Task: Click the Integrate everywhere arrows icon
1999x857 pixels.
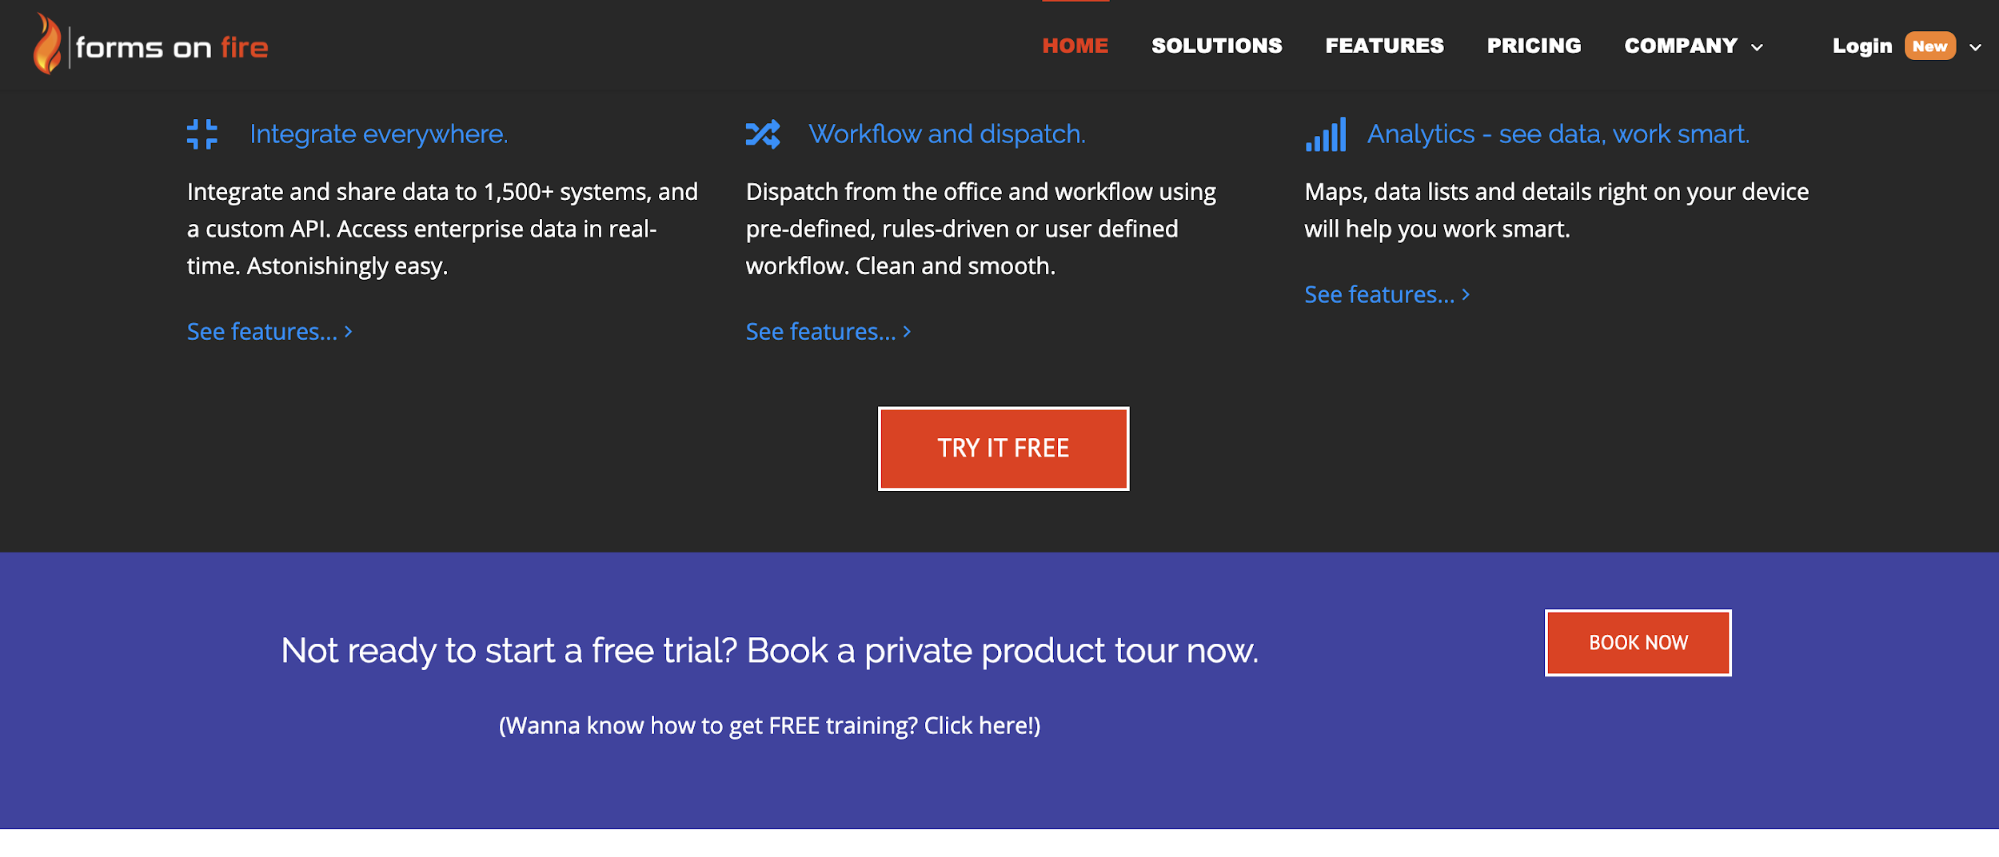Action: pyautogui.click(x=202, y=134)
